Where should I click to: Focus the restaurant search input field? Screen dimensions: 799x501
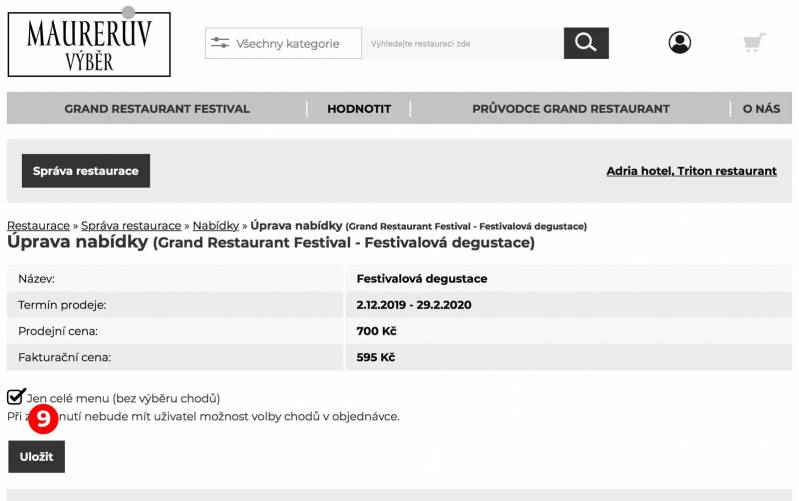coord(464,44)
